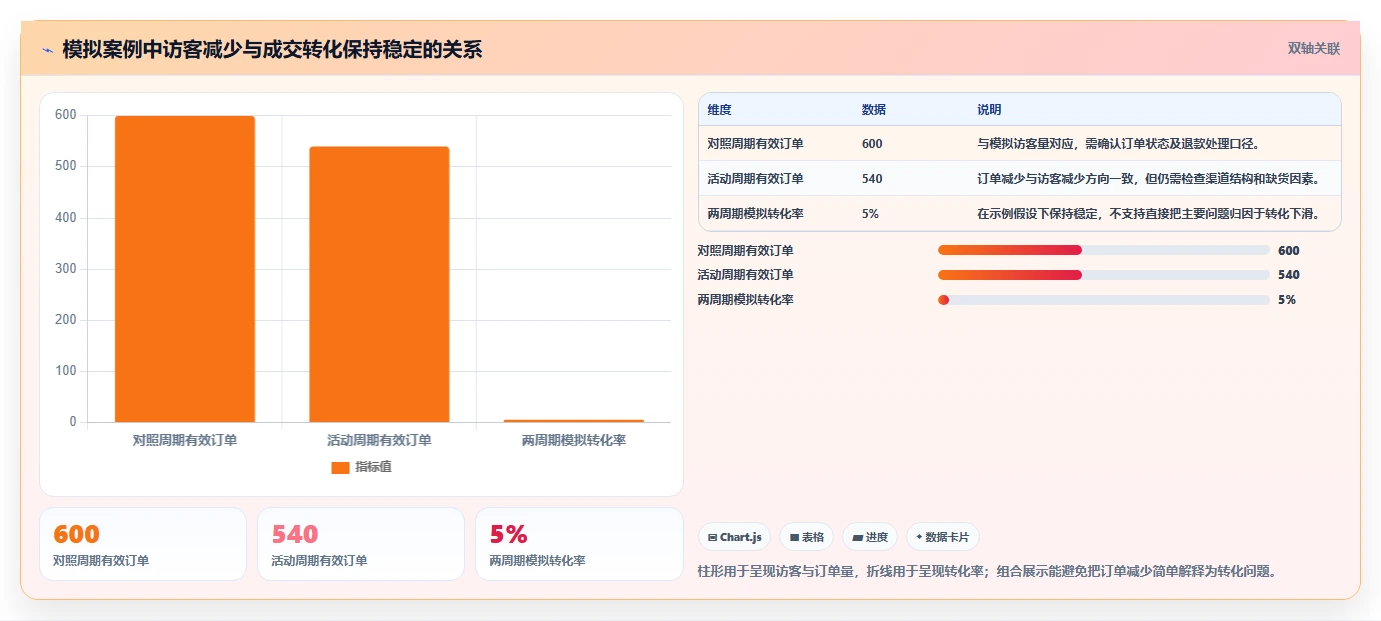This screenshot has height=621, width=1381.
Task: Click note starting 订单减少与访客减少方向一致
Action: (x=1148, y=179)
